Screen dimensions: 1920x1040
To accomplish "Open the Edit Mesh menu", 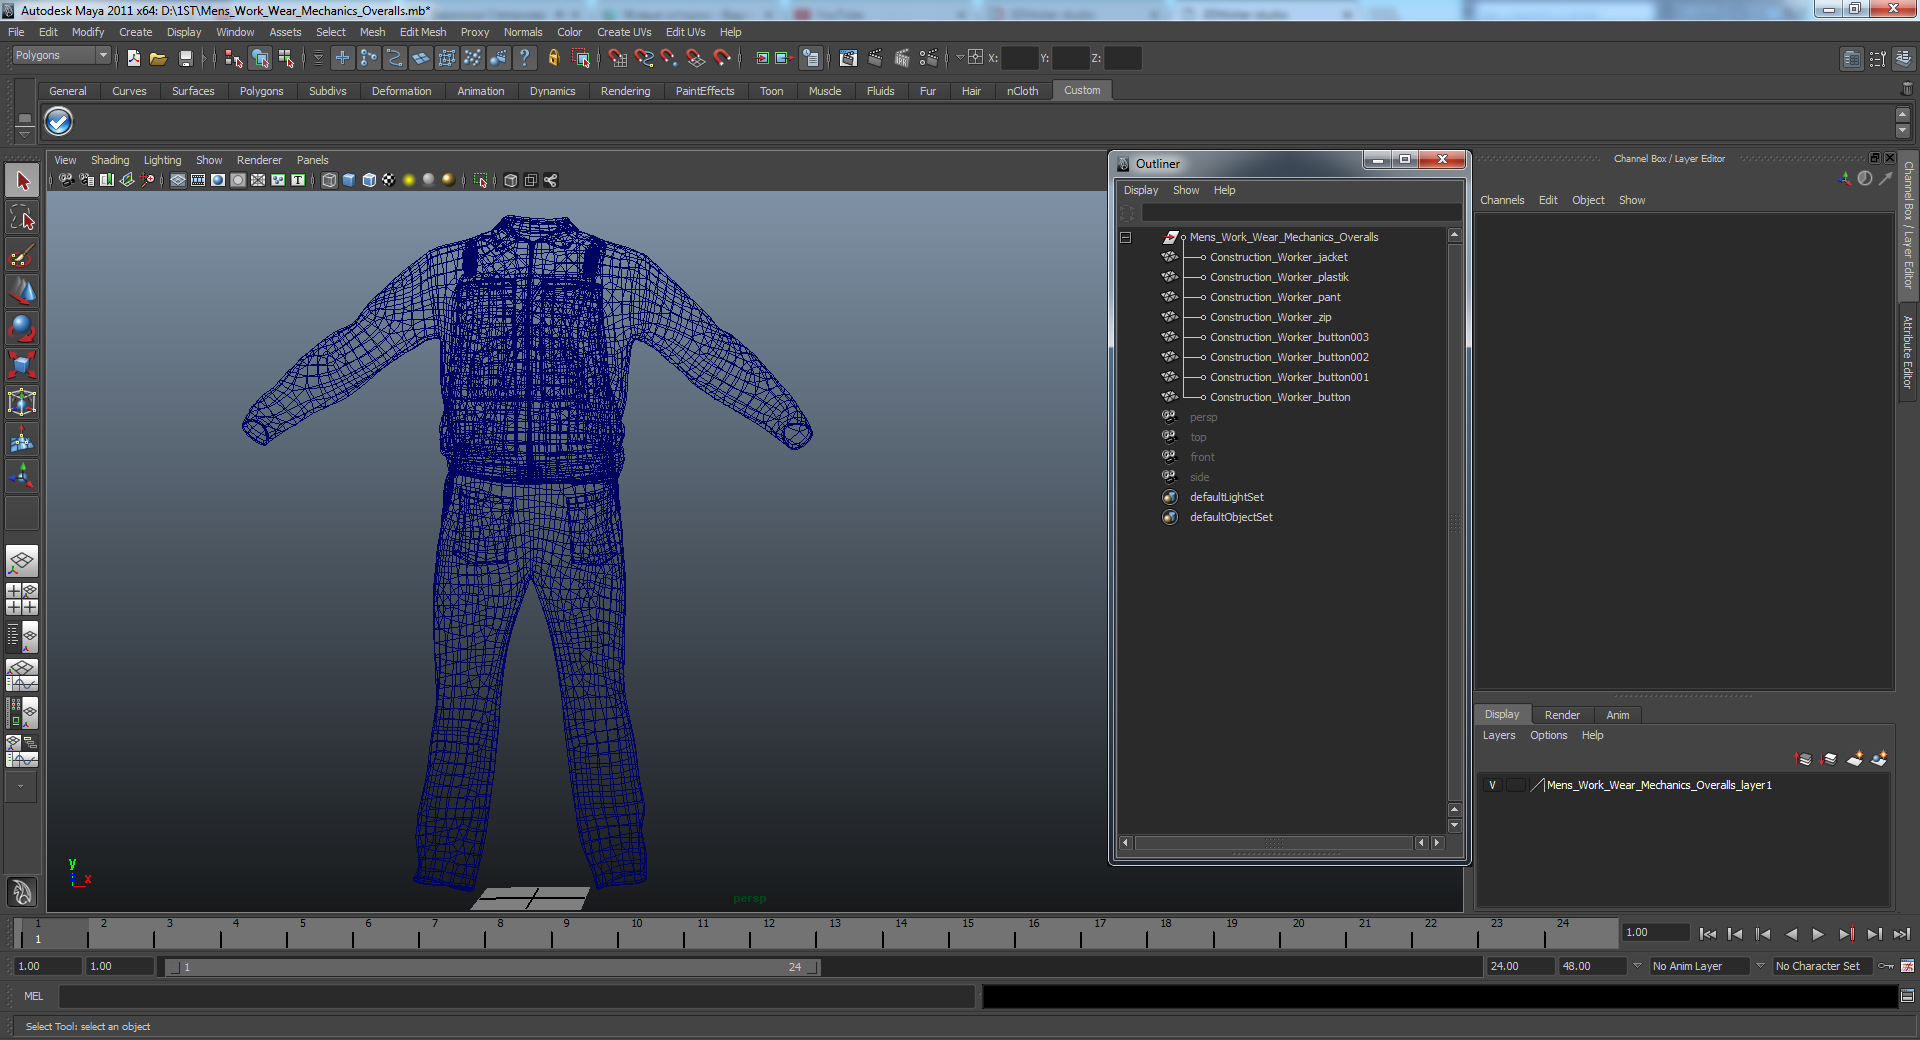I will [422, 32].
